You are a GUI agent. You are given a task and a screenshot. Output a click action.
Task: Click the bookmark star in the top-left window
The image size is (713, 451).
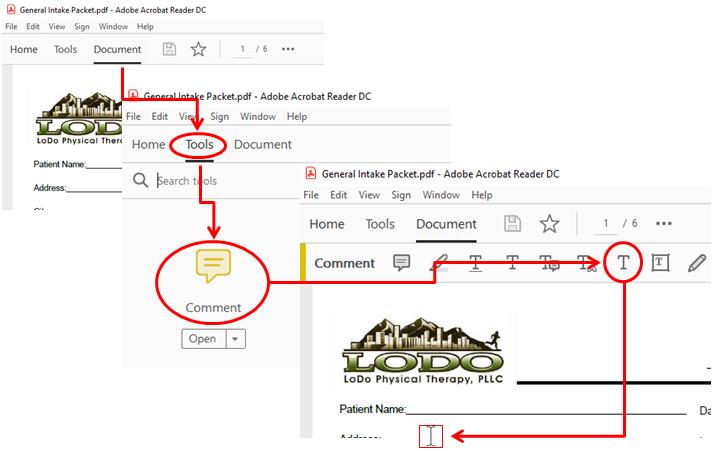pos(198,49)
